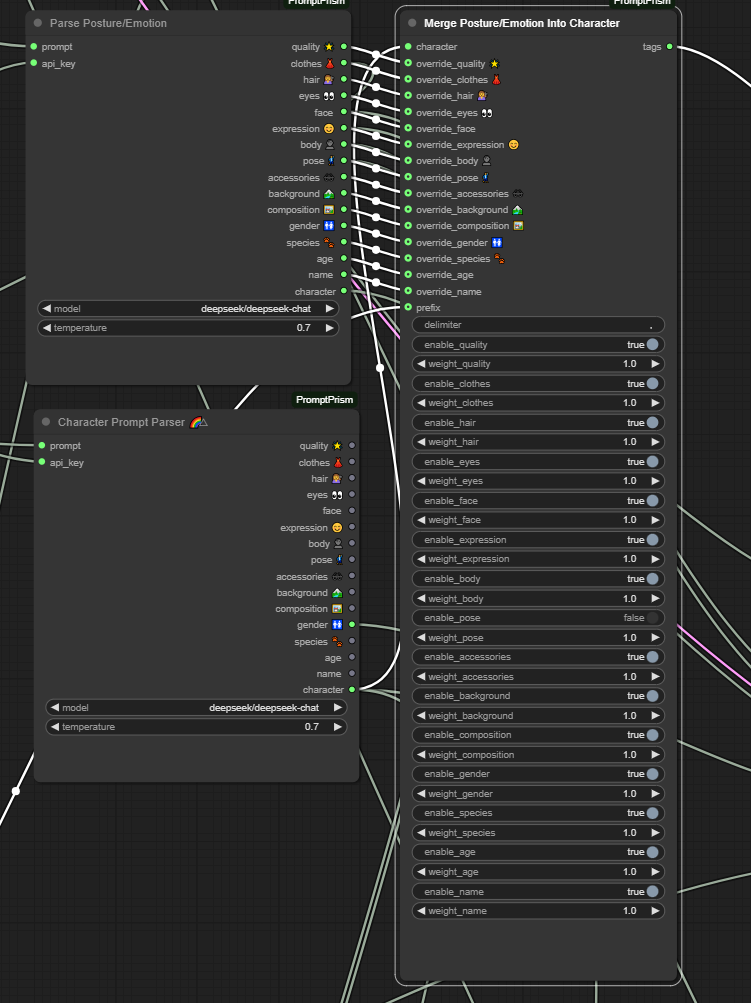
Task: Click the api_key input port of Character Prompt Parser
Action: coord(42,462)
